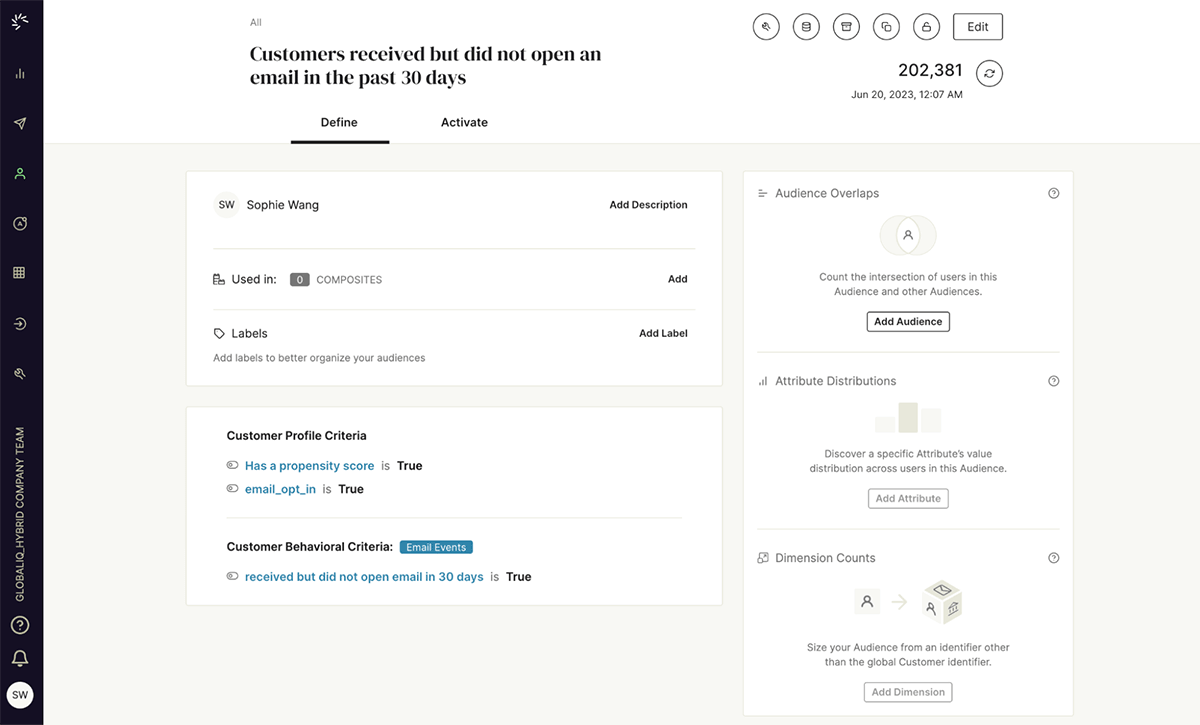Click toggle icon beside email_opt_in
The width and height of the screenshot is (1200, 725).
[x=233, y=489]
